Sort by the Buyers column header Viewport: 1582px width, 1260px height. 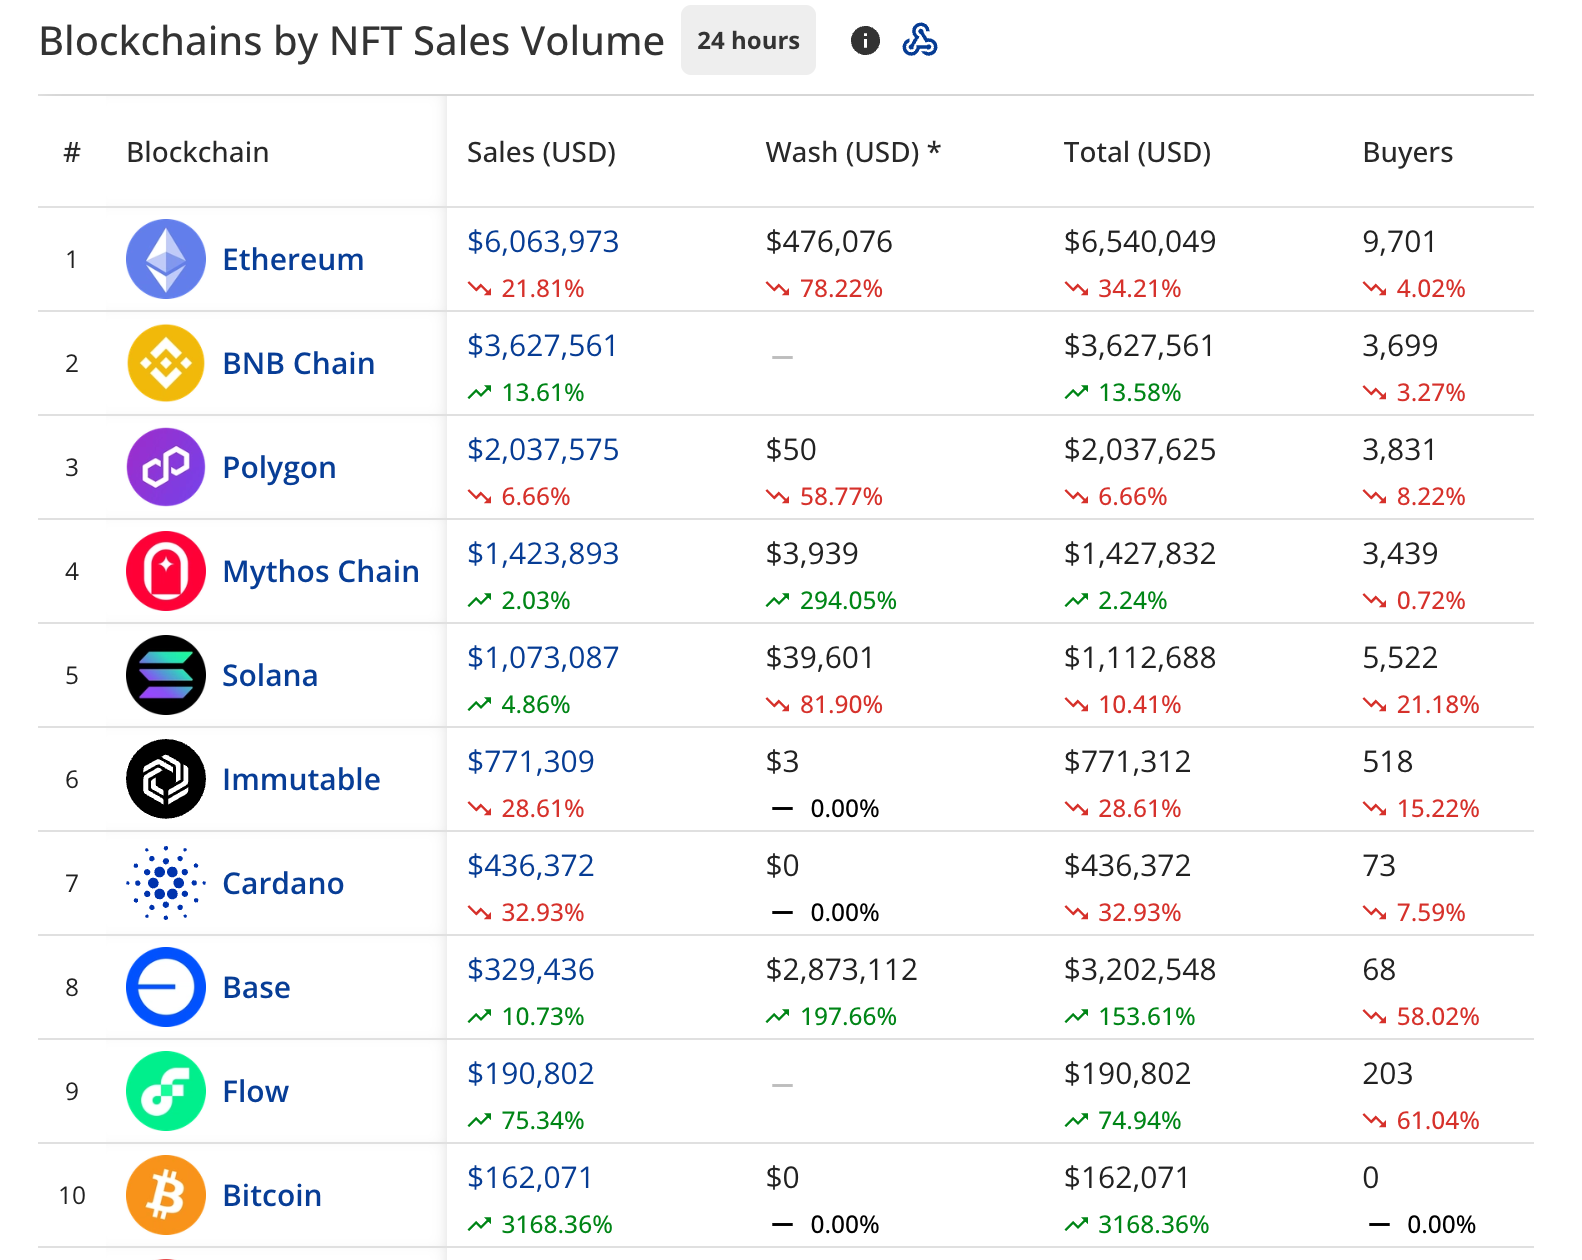point(1407,152)
